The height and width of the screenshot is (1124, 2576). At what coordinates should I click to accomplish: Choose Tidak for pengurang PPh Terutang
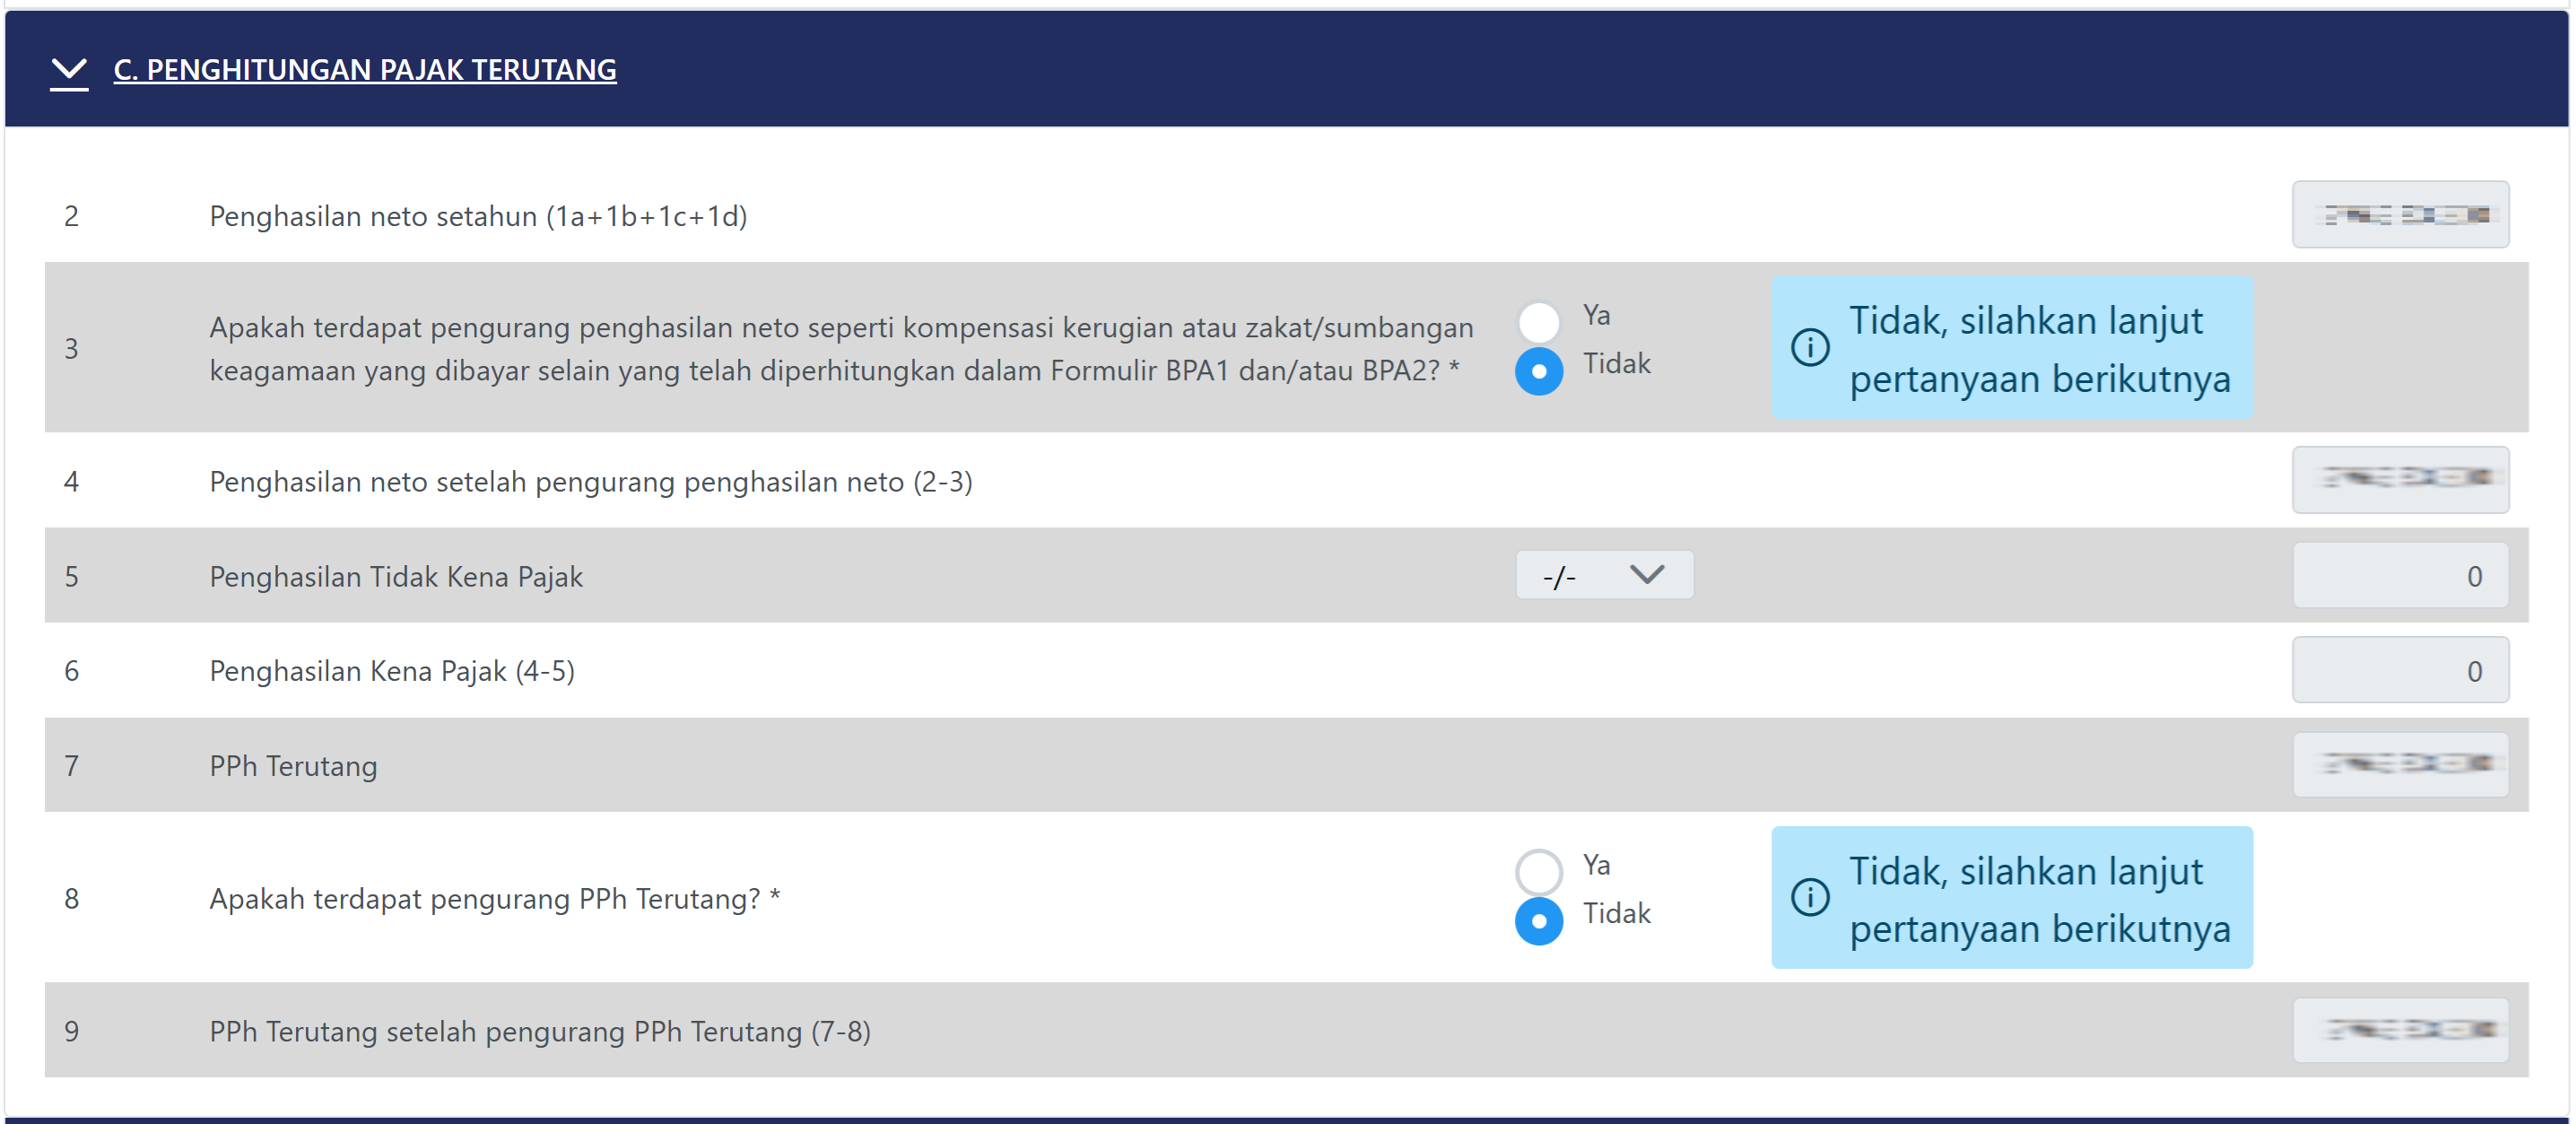point(1538,921)
